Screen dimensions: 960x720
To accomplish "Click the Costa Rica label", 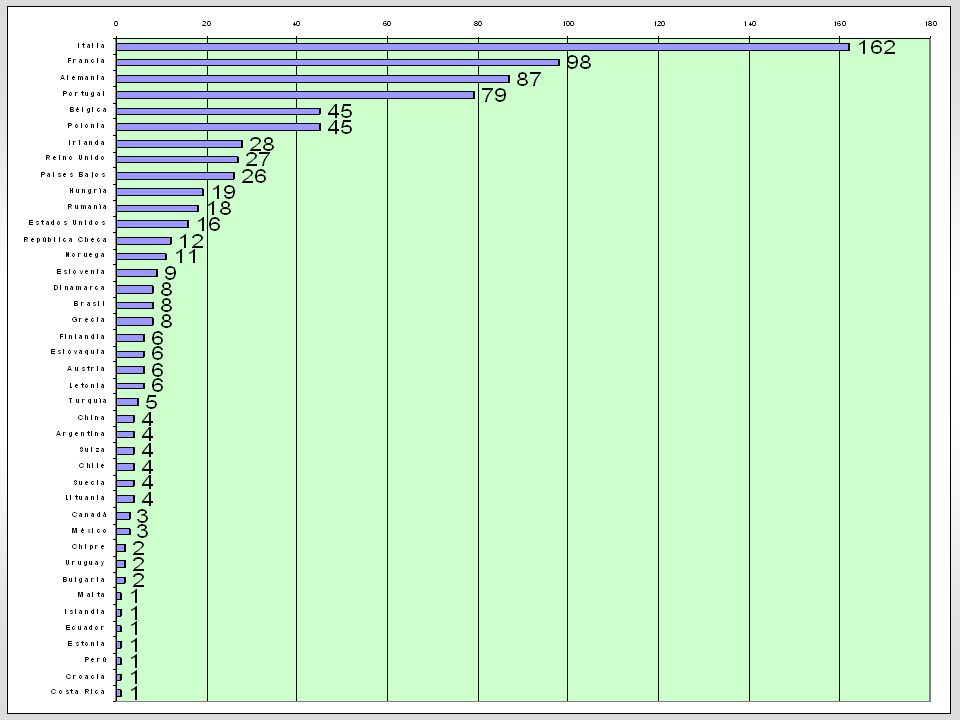I will coord(78,692).
